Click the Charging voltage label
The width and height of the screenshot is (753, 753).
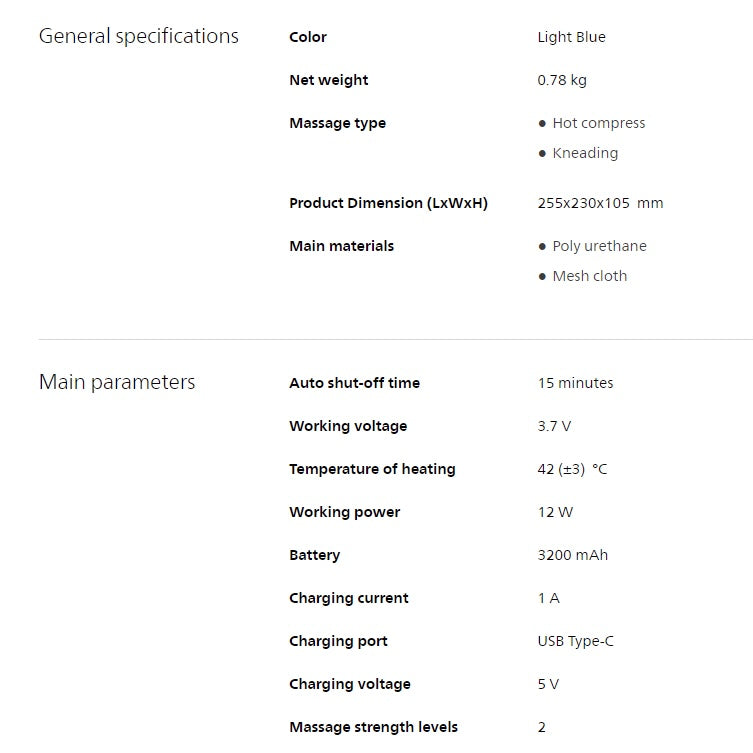click(349, 684)
